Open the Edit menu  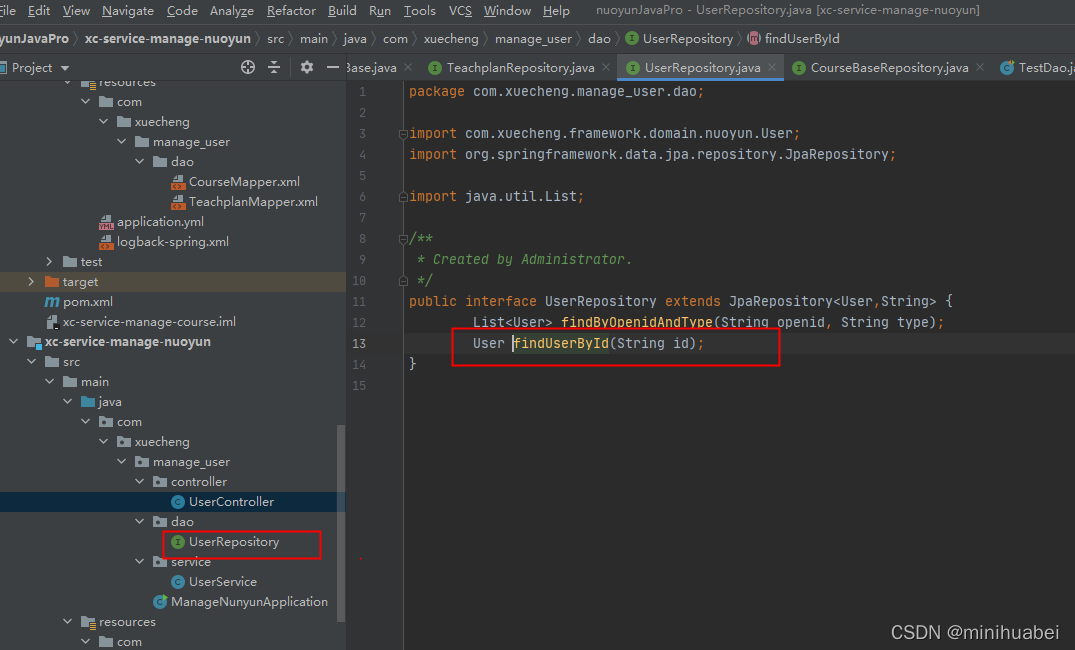click(38, 11)
